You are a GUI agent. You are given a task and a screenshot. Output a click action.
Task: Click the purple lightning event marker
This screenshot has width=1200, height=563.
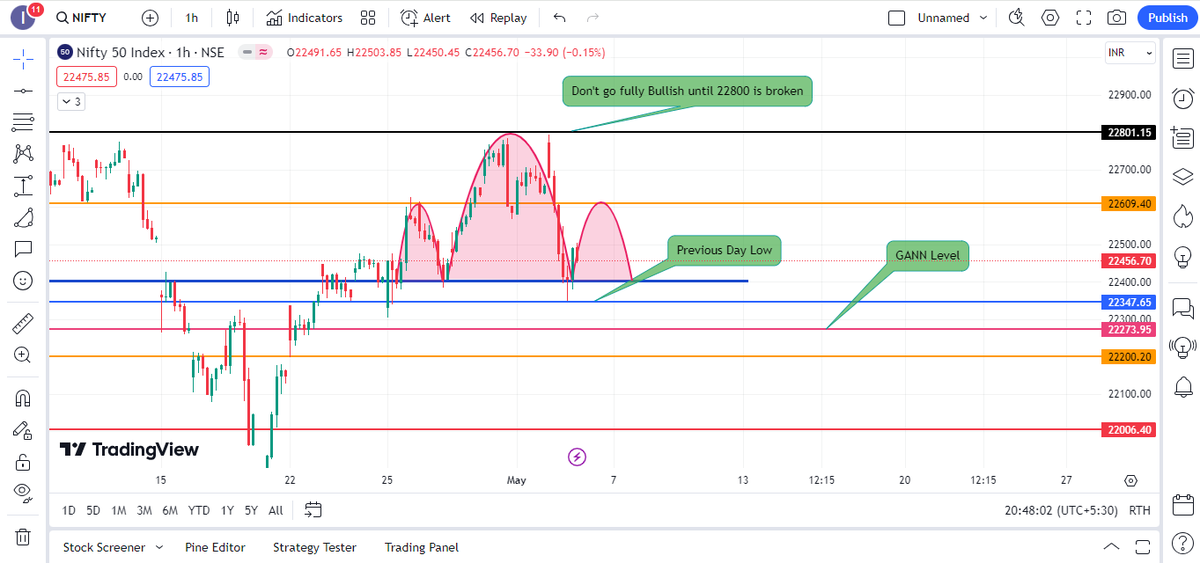[x=577, y=457]
